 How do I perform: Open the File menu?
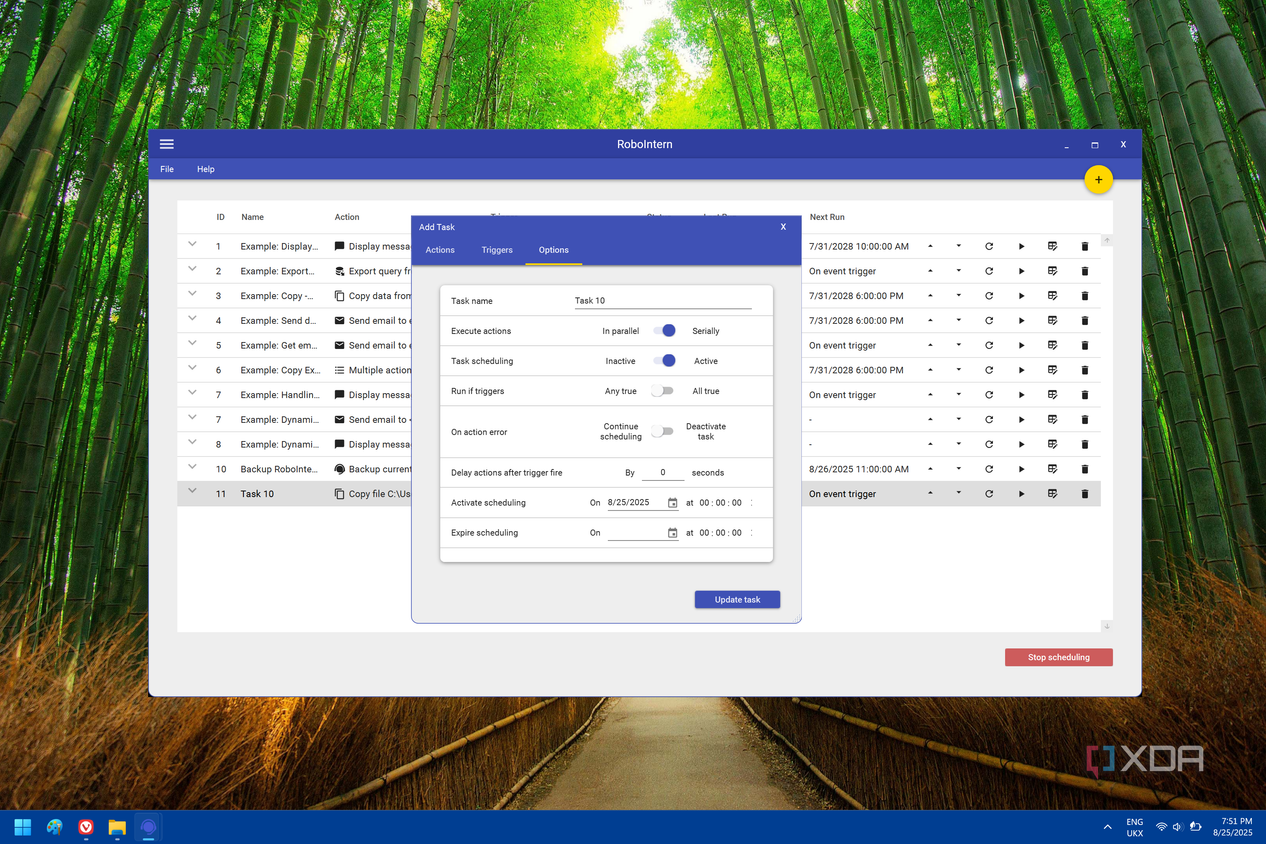tap(167, 169)
